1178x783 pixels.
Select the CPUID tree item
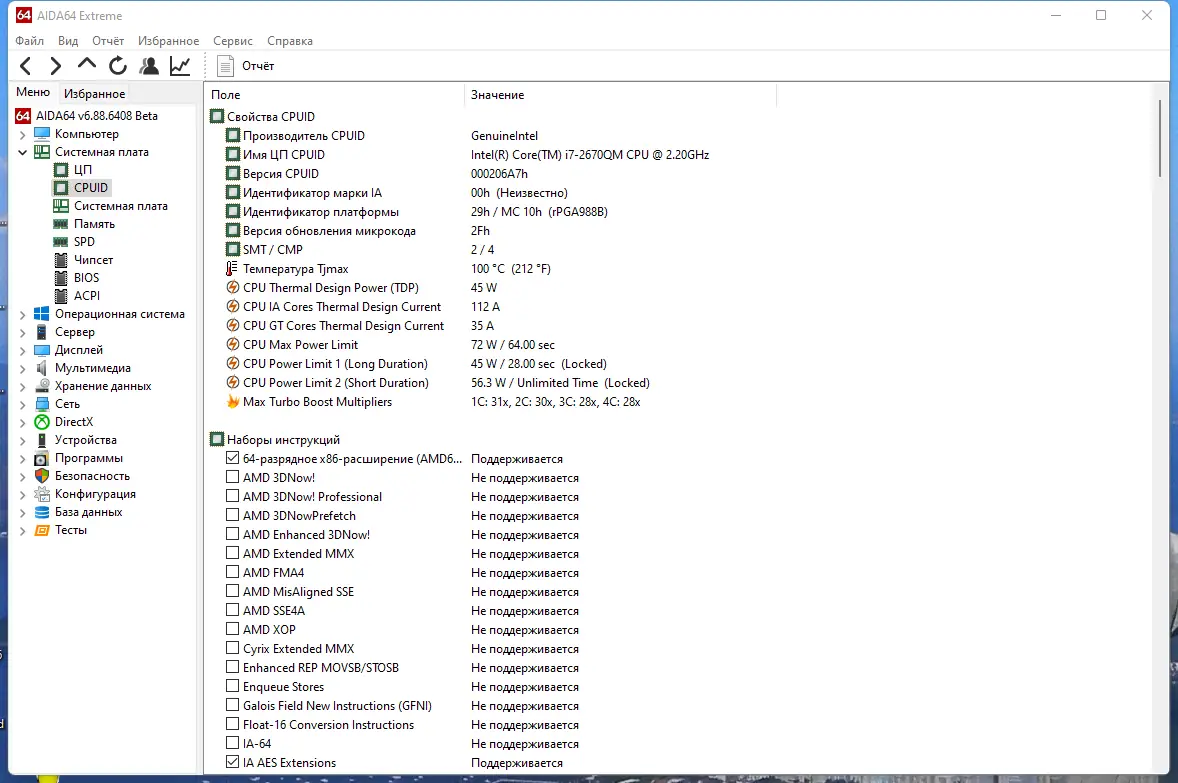coord(91,188)
